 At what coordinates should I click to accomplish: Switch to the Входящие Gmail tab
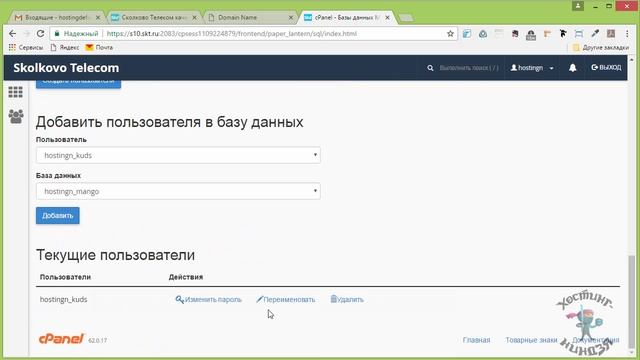pos(57,18)
